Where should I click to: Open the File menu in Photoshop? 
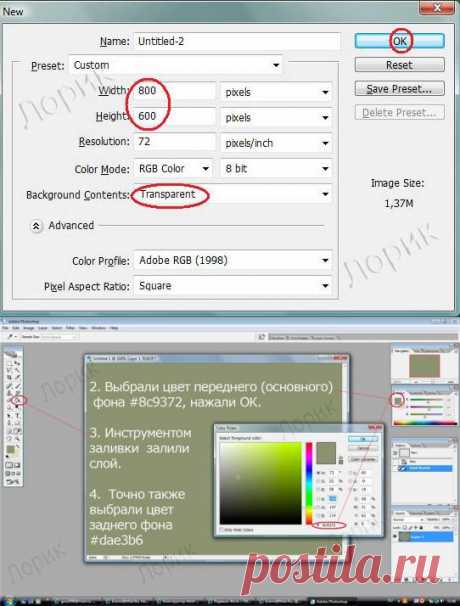6,328
